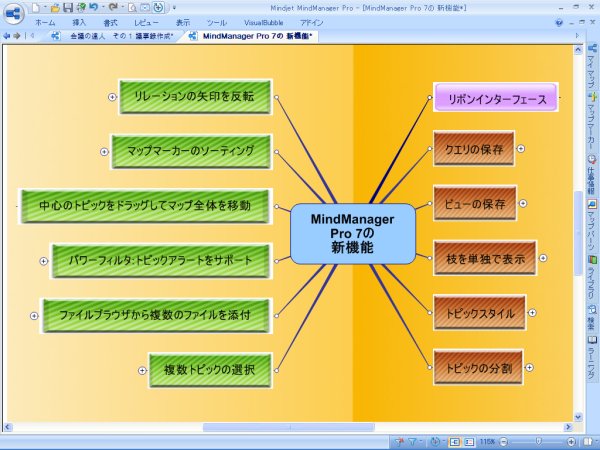Open 仕事情報 side panel

(592, 175)
